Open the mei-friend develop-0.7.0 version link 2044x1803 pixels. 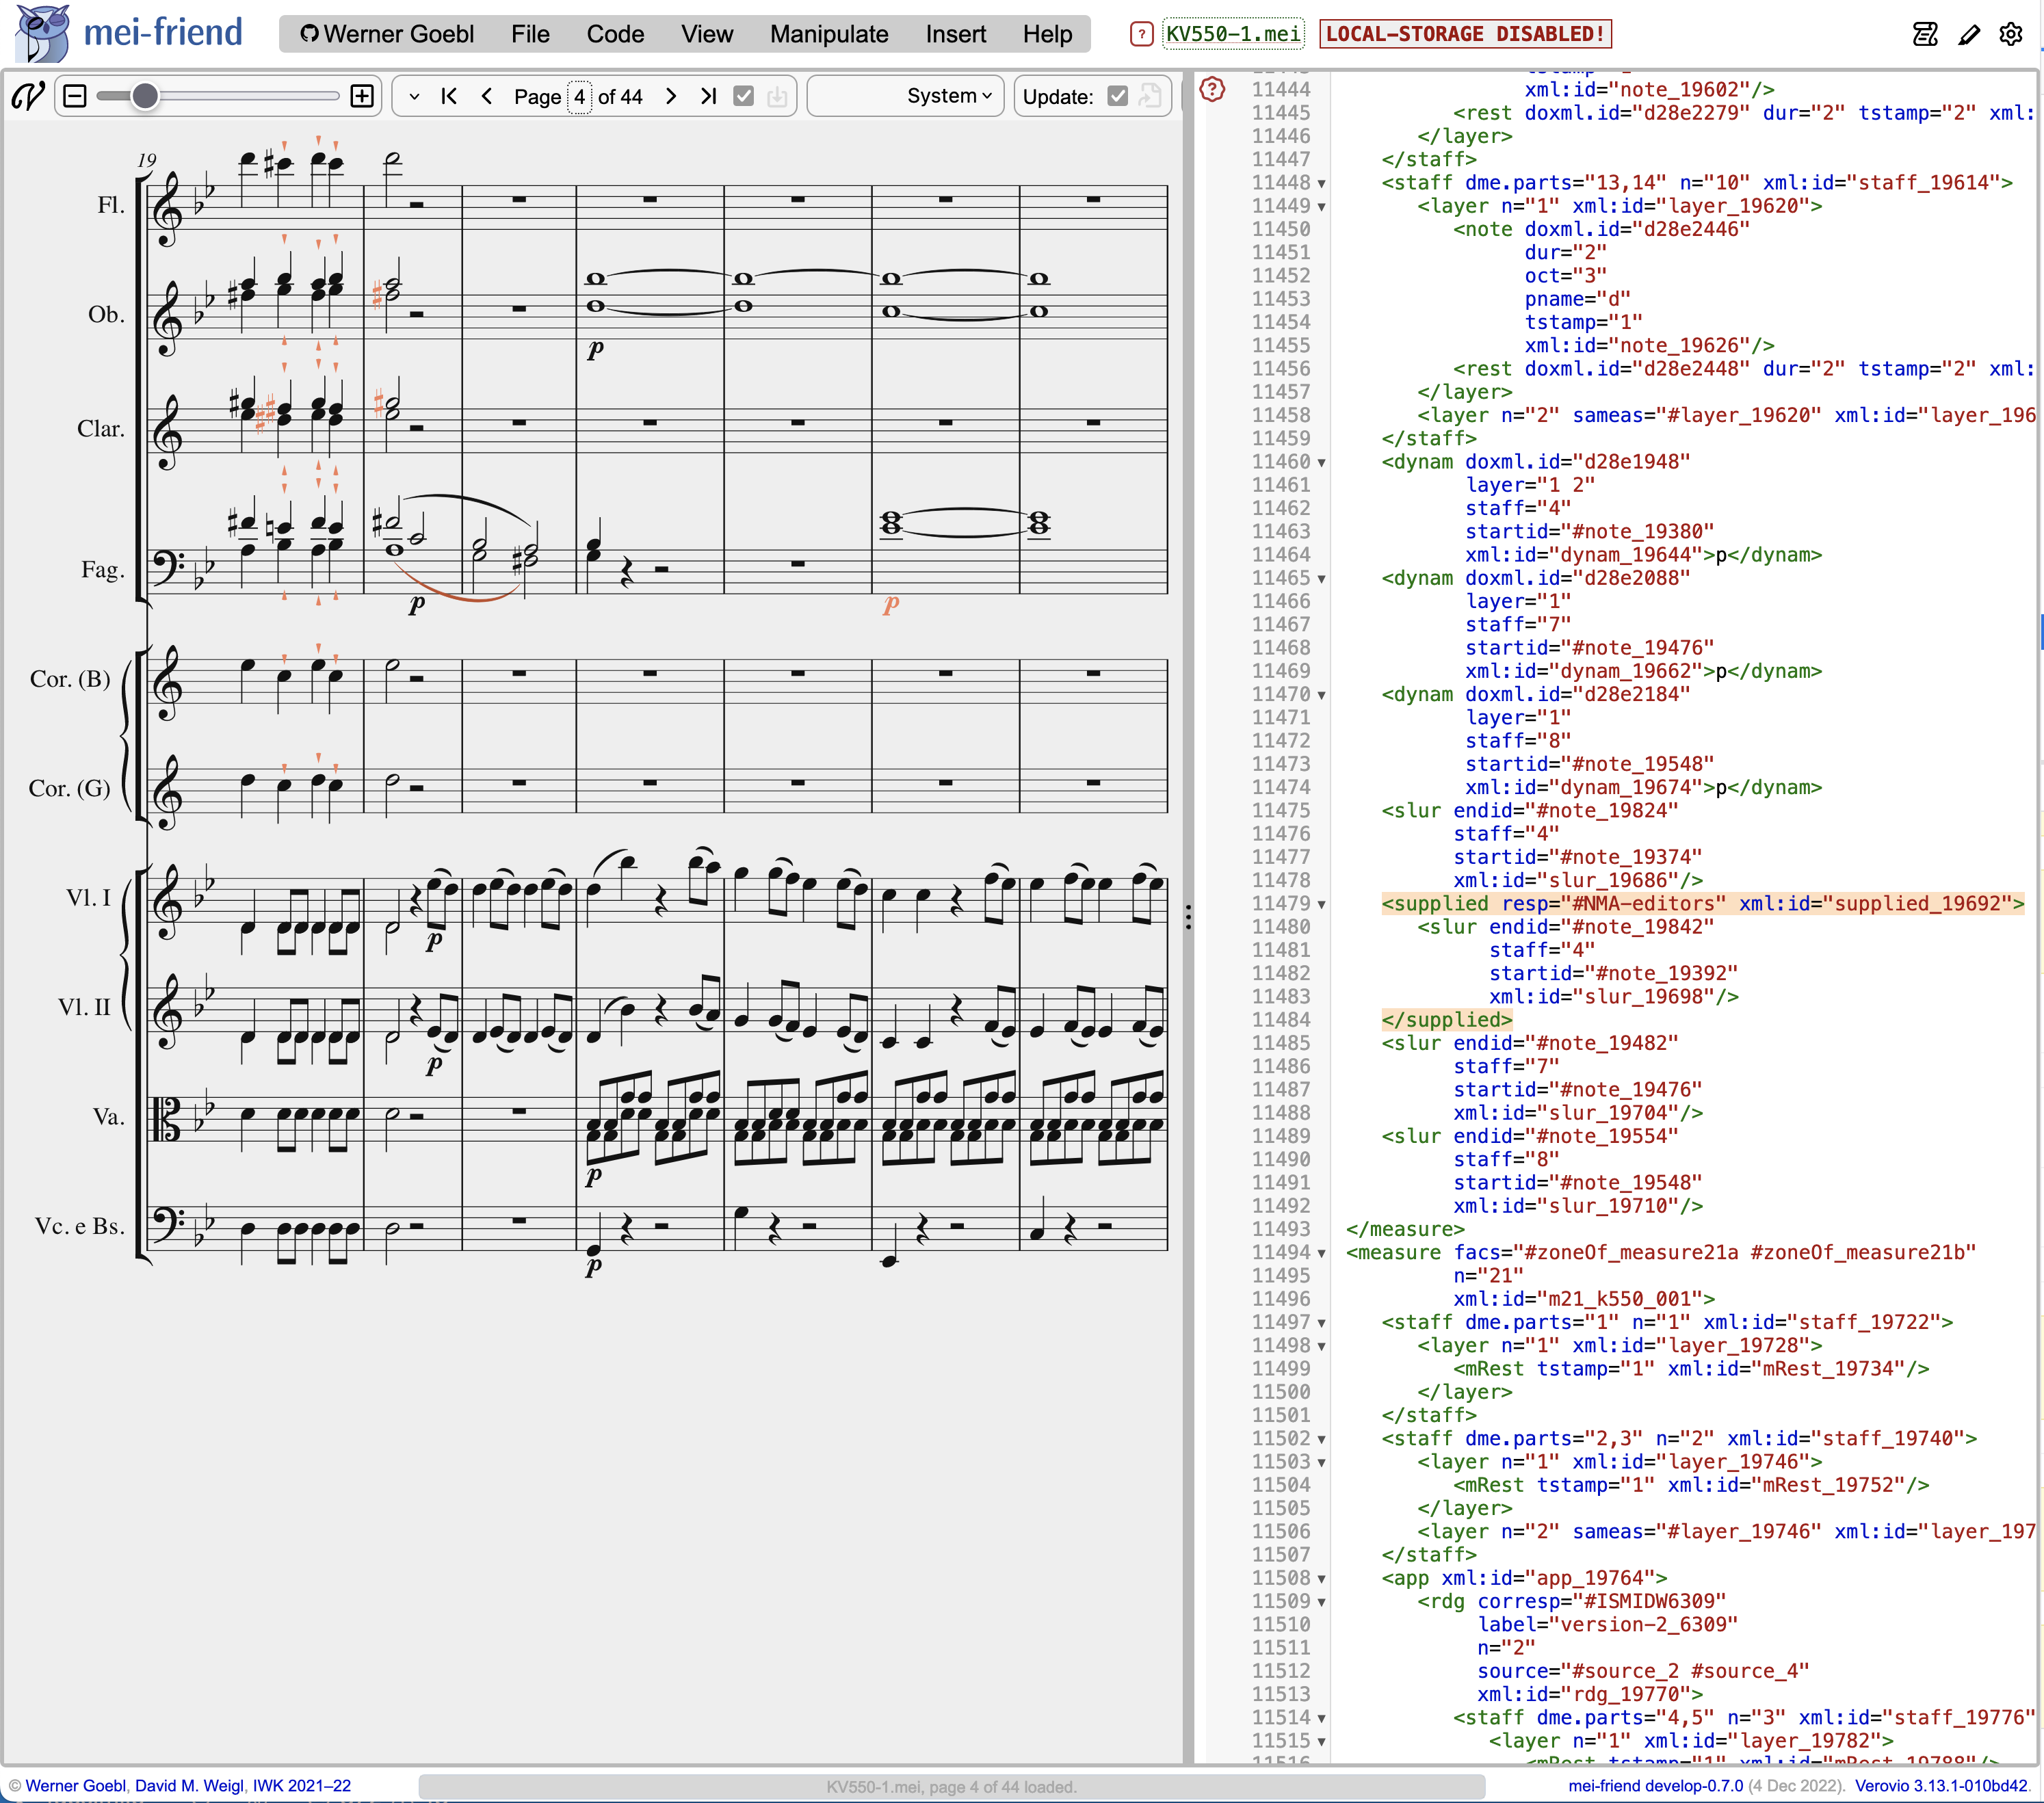coord(1655,1785)
